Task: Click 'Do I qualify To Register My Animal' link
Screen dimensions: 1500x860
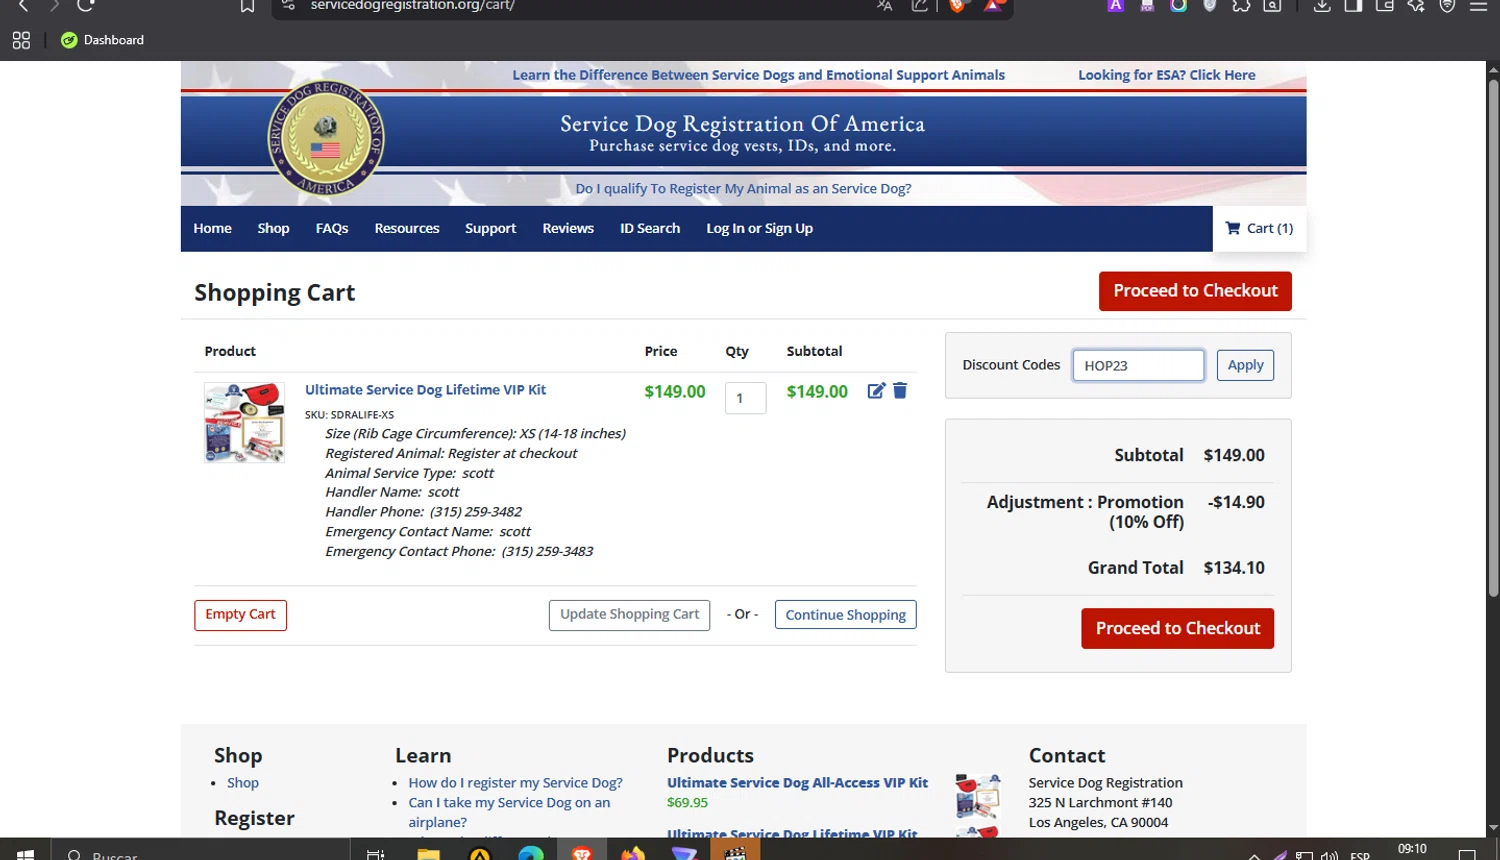Action: (743, 188)
